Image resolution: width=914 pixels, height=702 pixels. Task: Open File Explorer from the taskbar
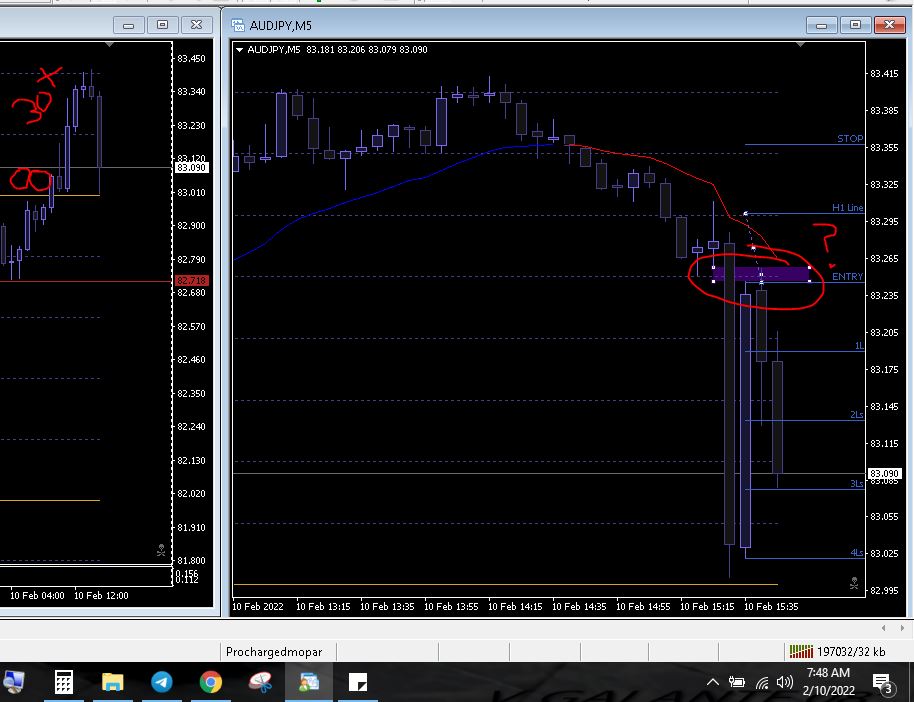point(113,682)
